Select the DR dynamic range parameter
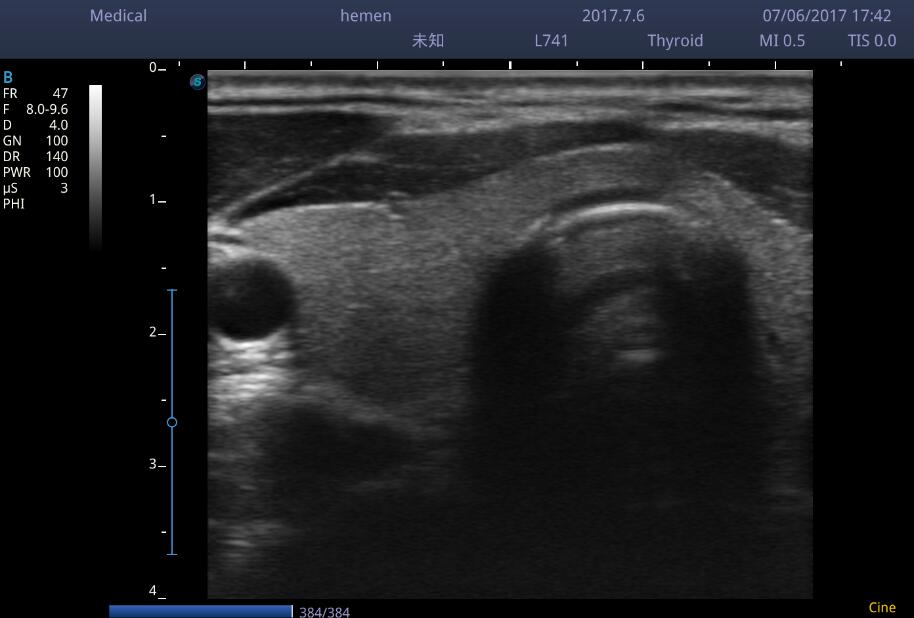This screenshot has height=618, width=914. (35, 157)
